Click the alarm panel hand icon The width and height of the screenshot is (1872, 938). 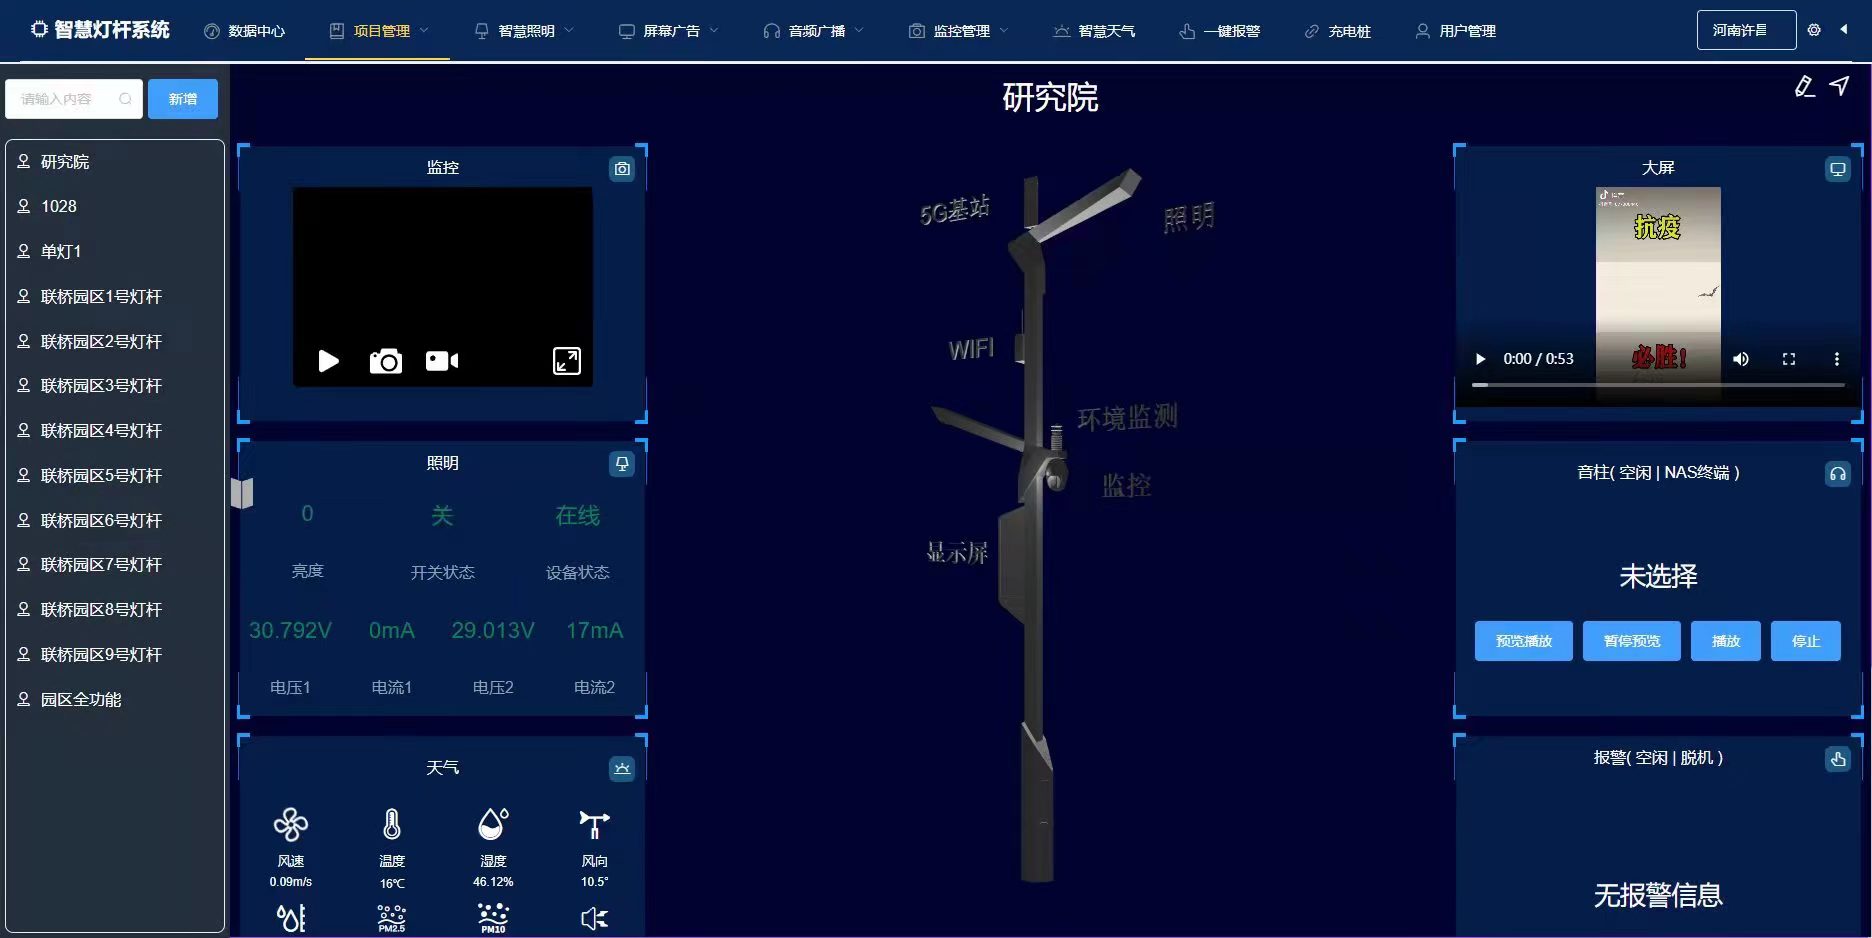(x=1837, y=759)
